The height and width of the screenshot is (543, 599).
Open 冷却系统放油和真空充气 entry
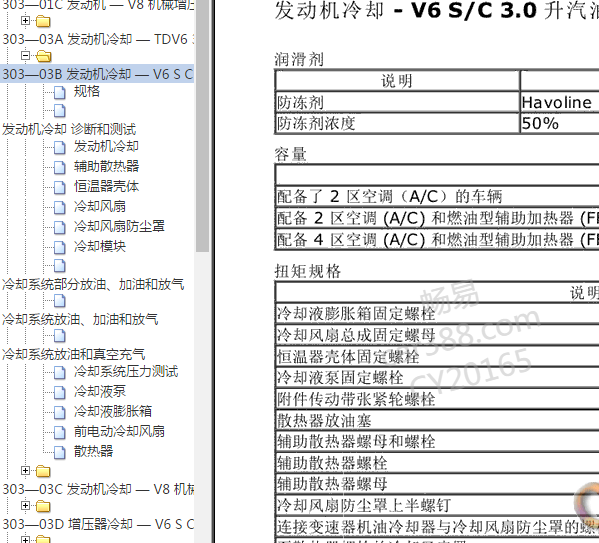click(73, 354)
